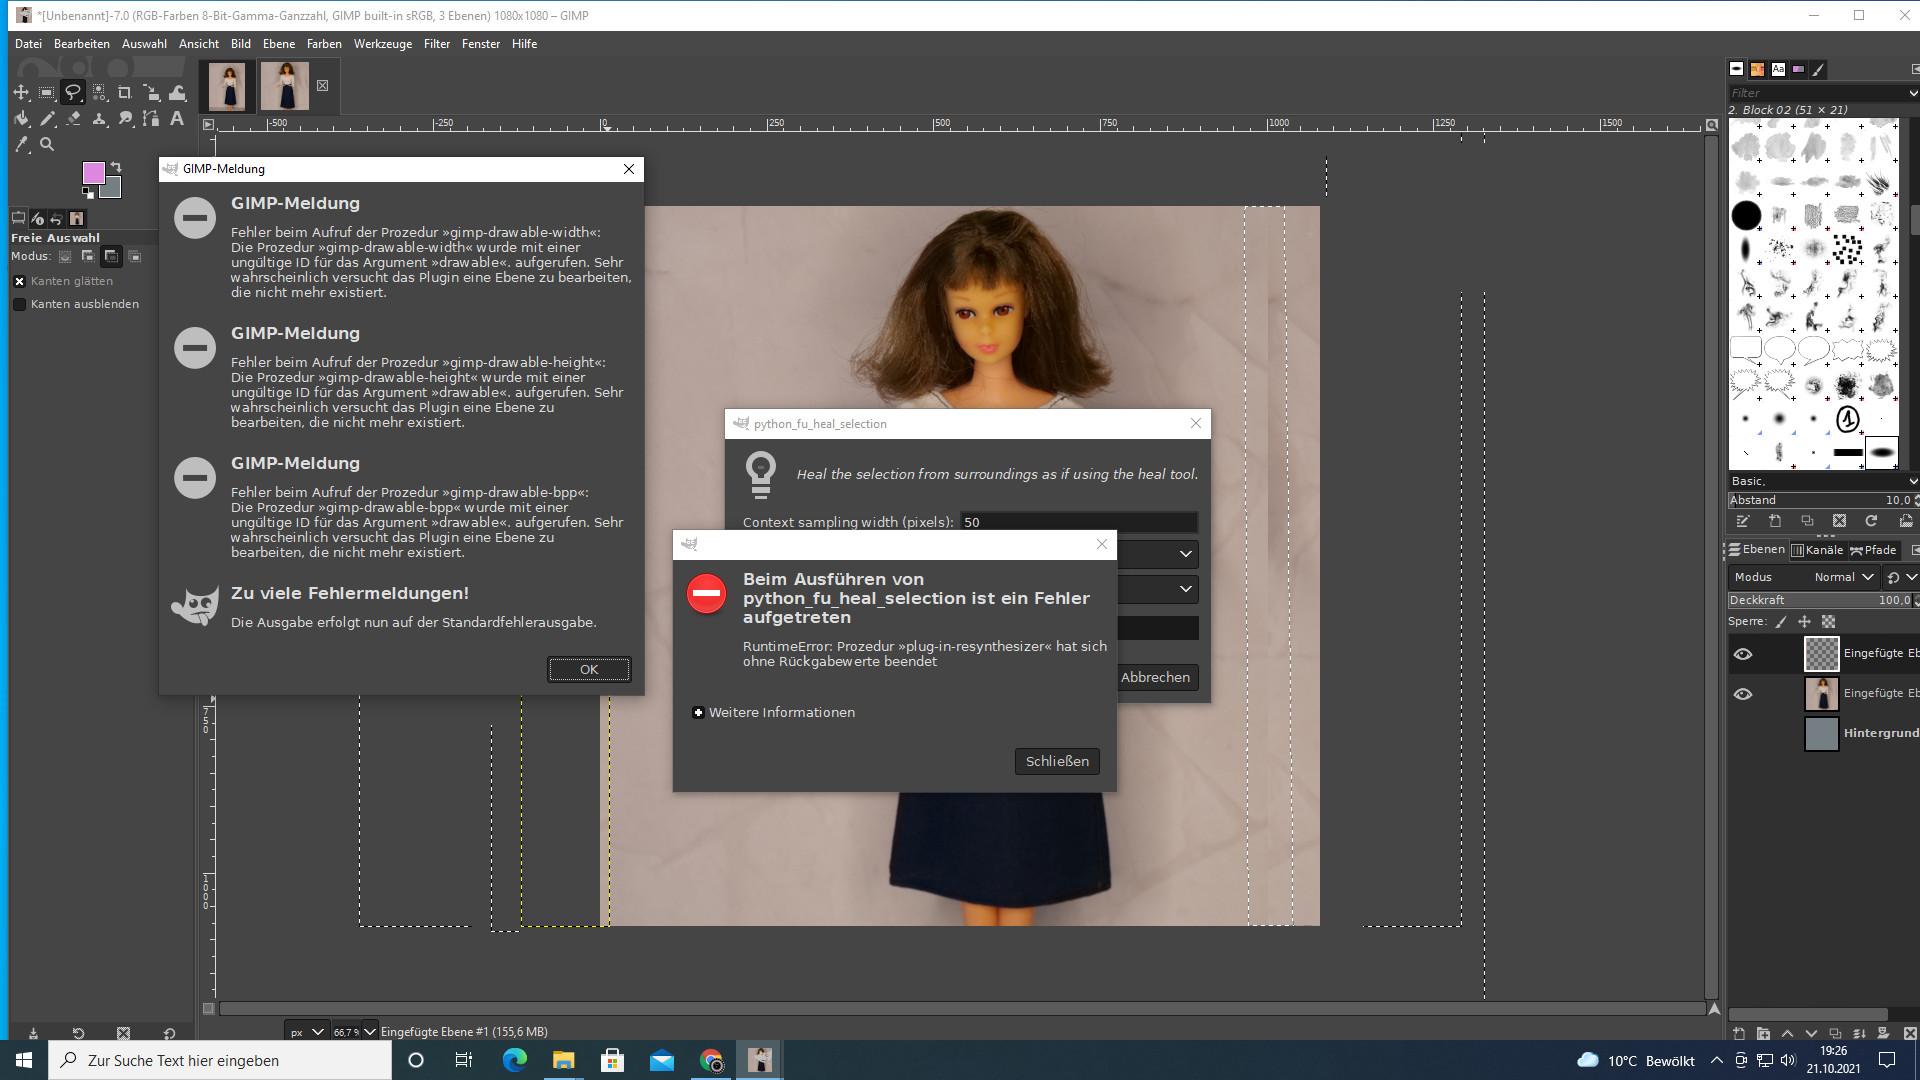Click OK in GIMP-Meldung dialog
The height and width of the screenshot is (1080, 1920).
point(589,670)
